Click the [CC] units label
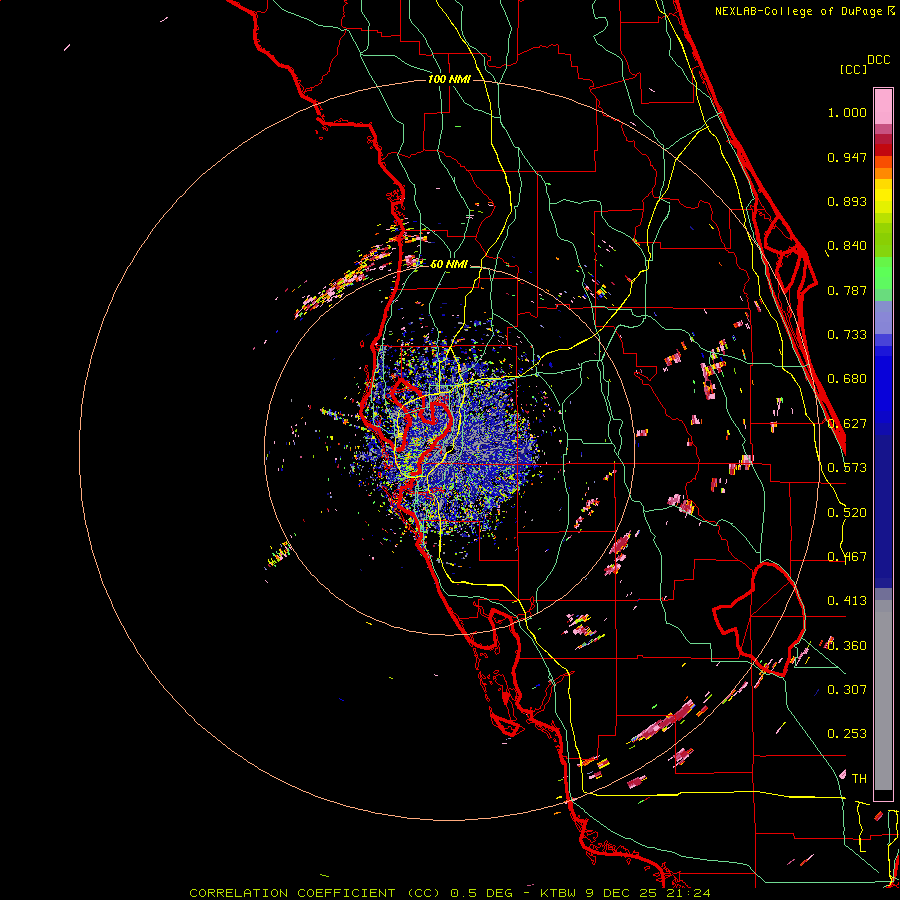This screenshot has height=900, width=900. pos(854,69)
